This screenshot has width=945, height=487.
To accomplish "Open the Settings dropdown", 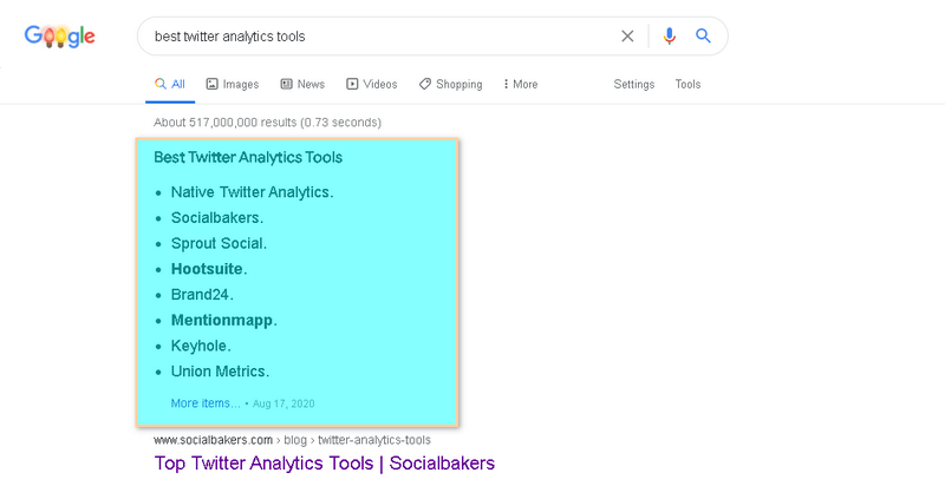I will coord(634,84).
